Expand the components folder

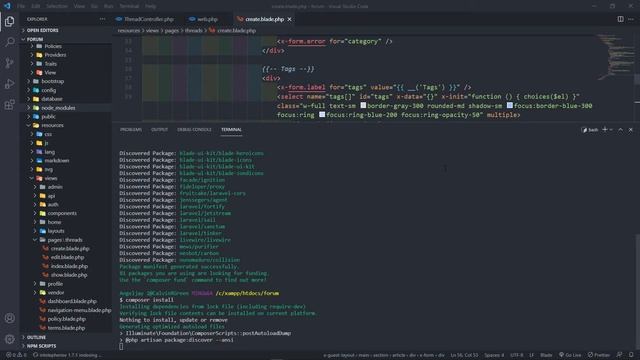(62, 213)
